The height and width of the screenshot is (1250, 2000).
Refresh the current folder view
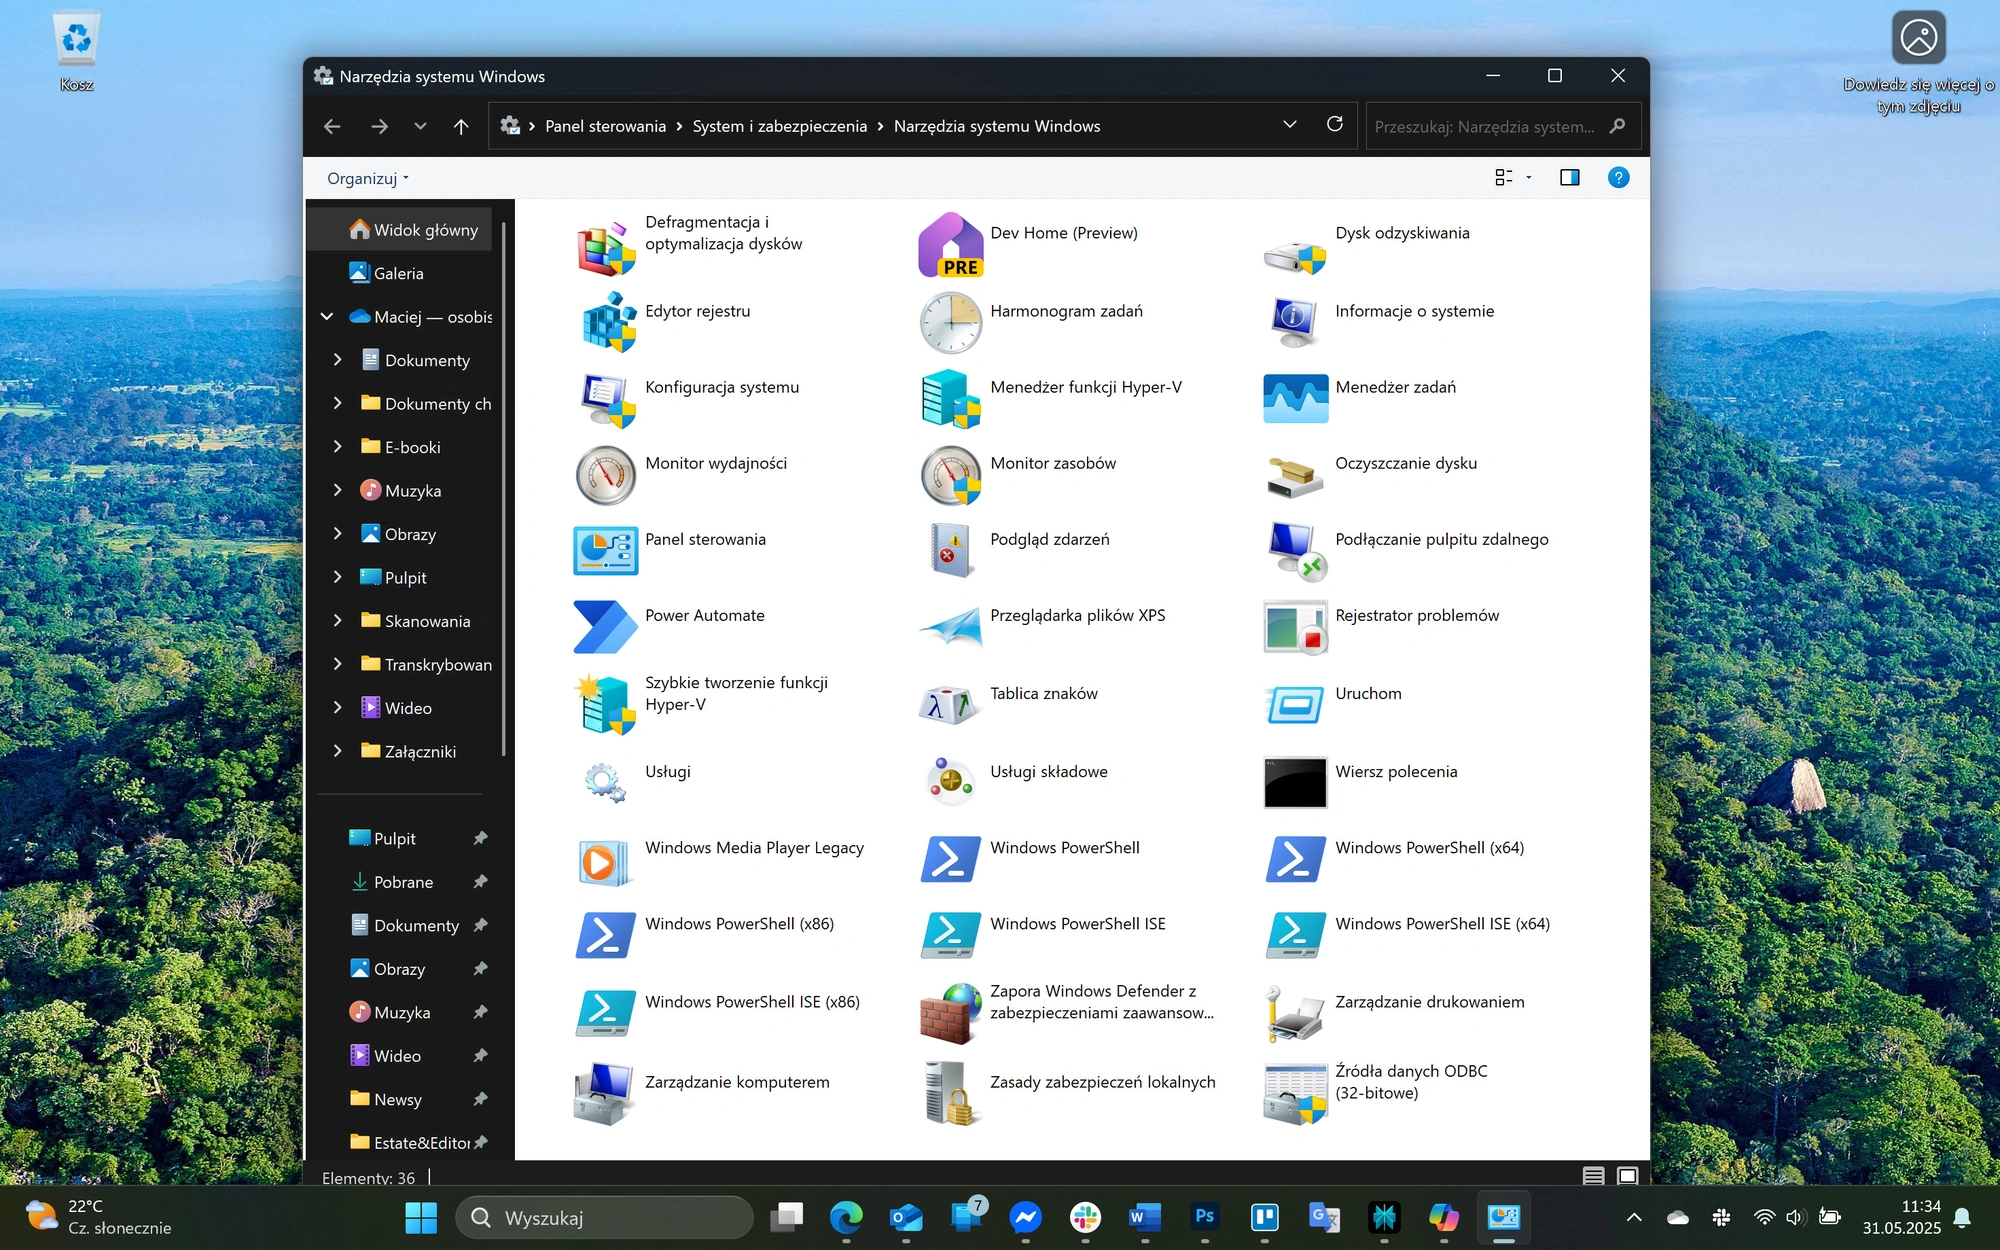[x=1334, y=125]
